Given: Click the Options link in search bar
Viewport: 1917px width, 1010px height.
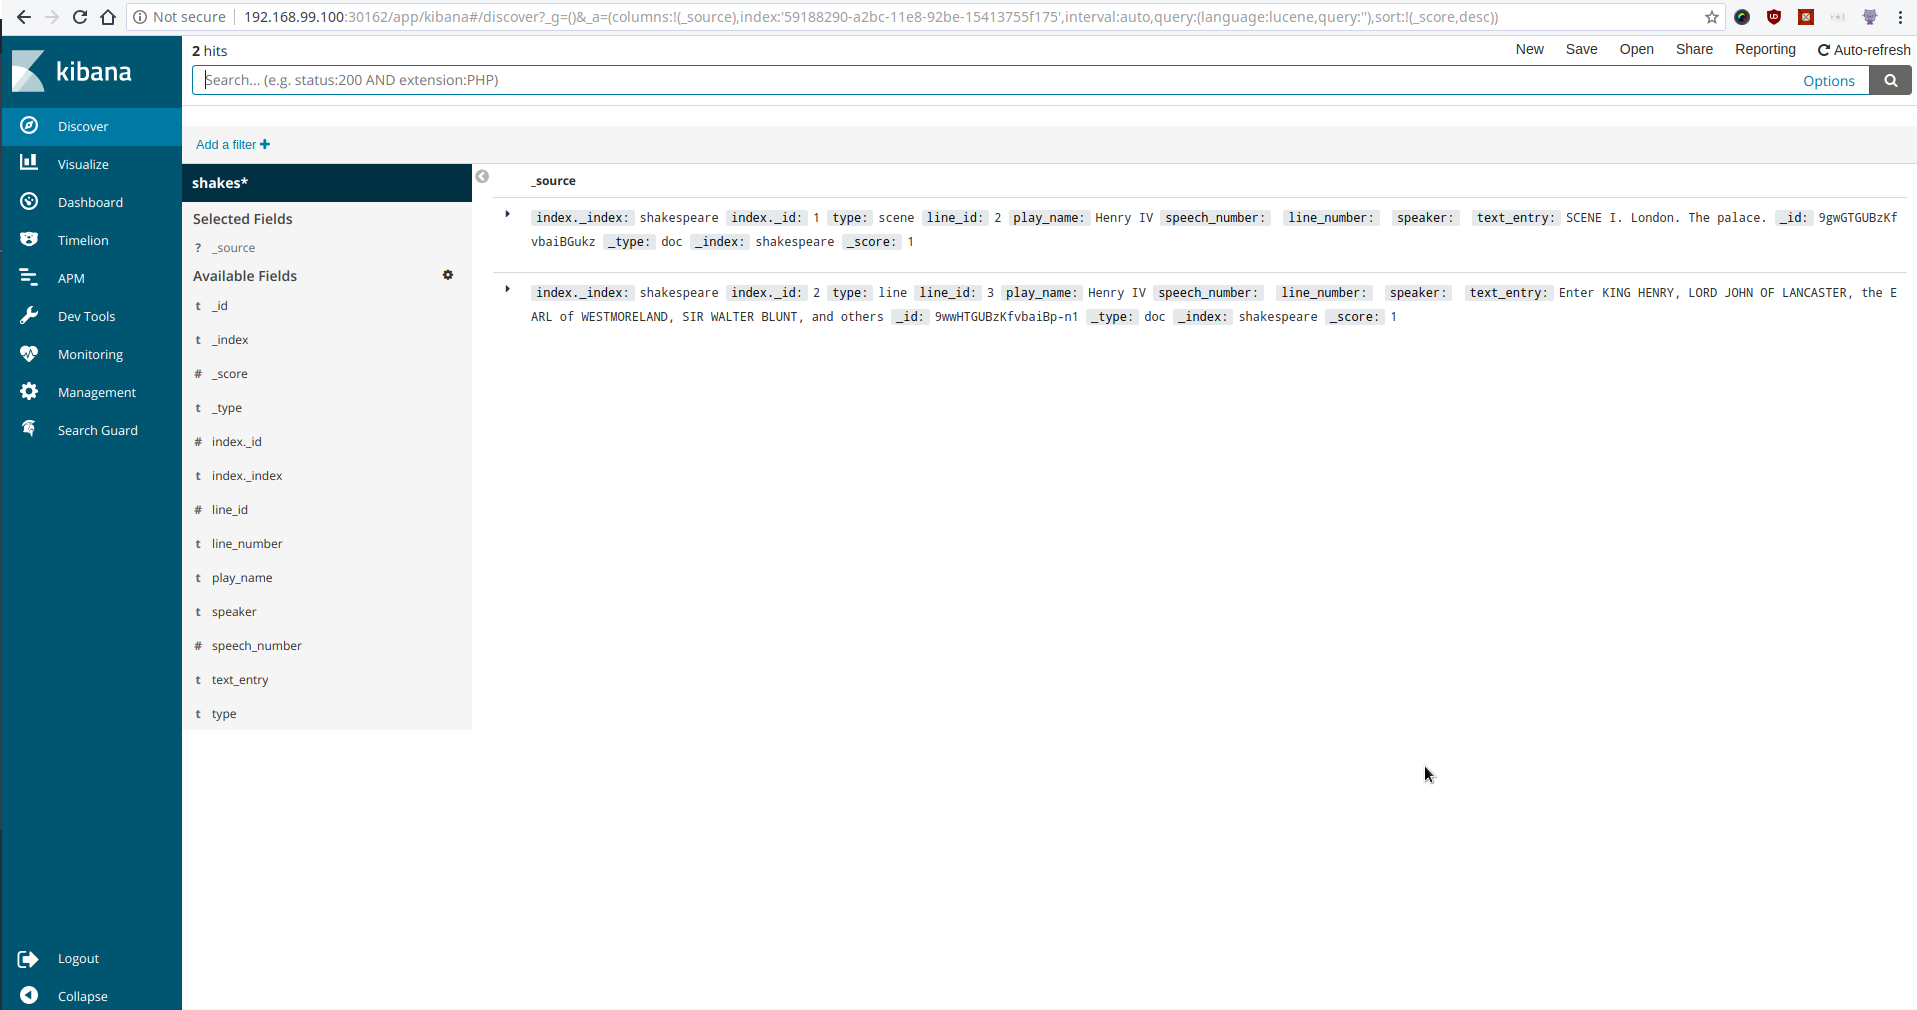Looking at the screenshot, I should [x=1828, y=81].
